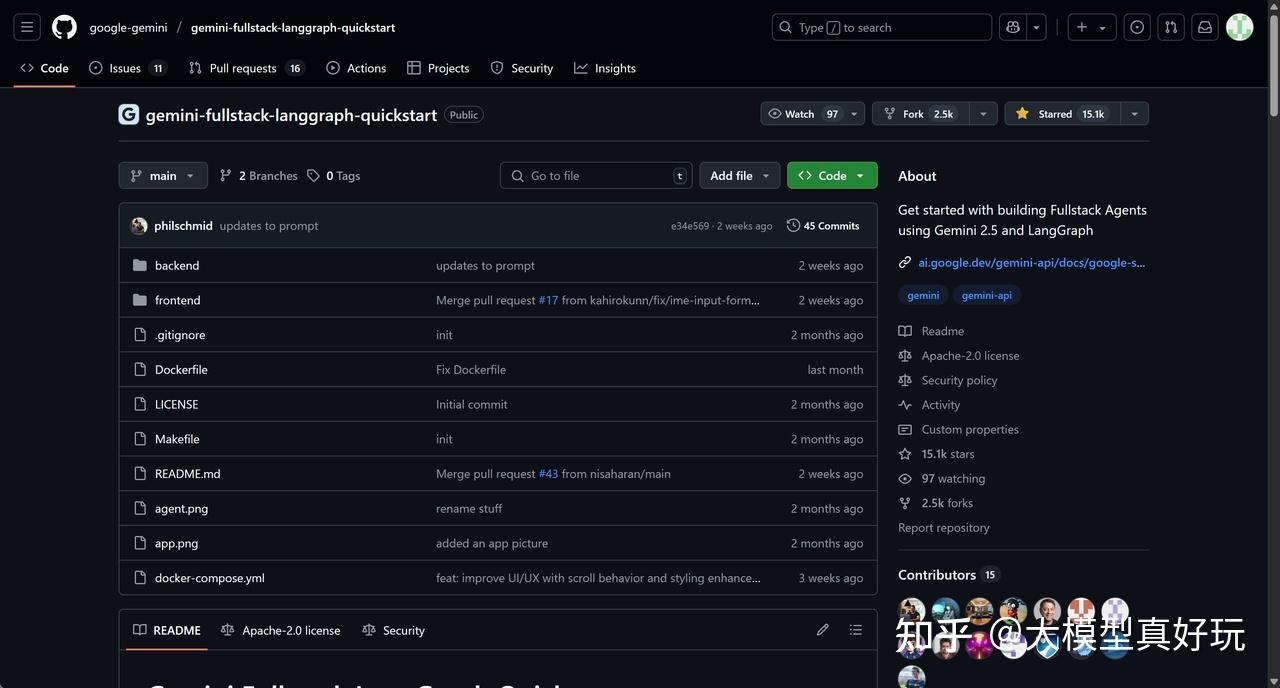This screenshot has height=688, width=1280.
Task: View the 2 Branches of the repo
Action: (258, 175)
